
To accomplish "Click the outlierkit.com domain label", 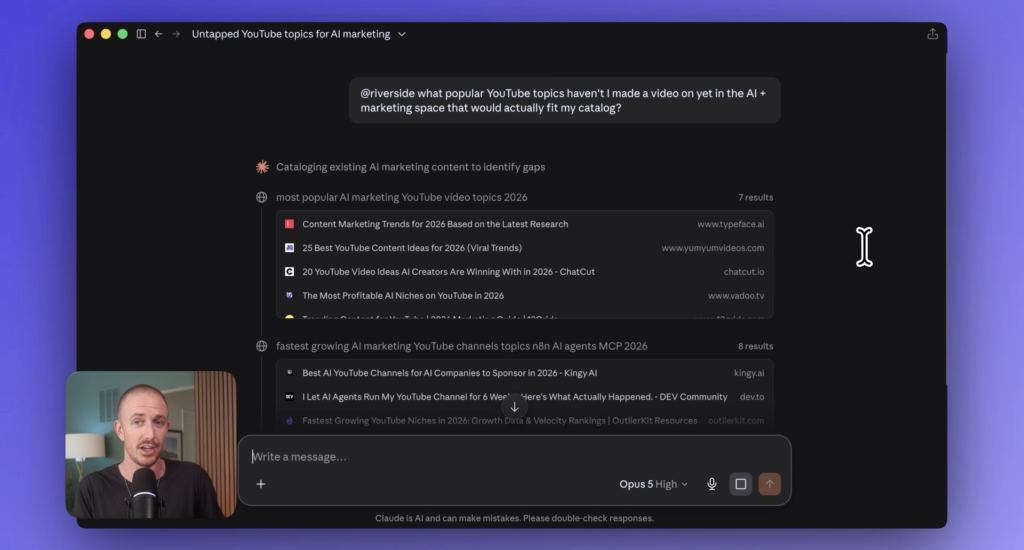I will click(x=736, y=421).
